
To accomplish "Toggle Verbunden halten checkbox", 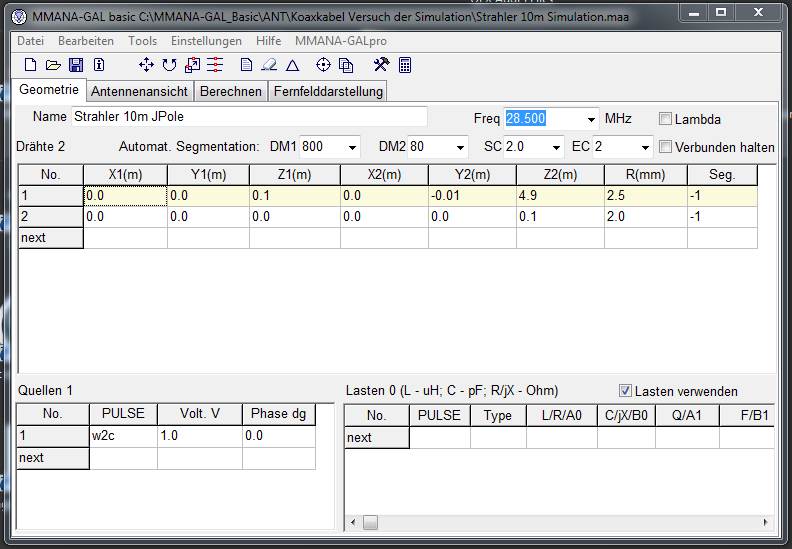I will [x=665, y=147].
